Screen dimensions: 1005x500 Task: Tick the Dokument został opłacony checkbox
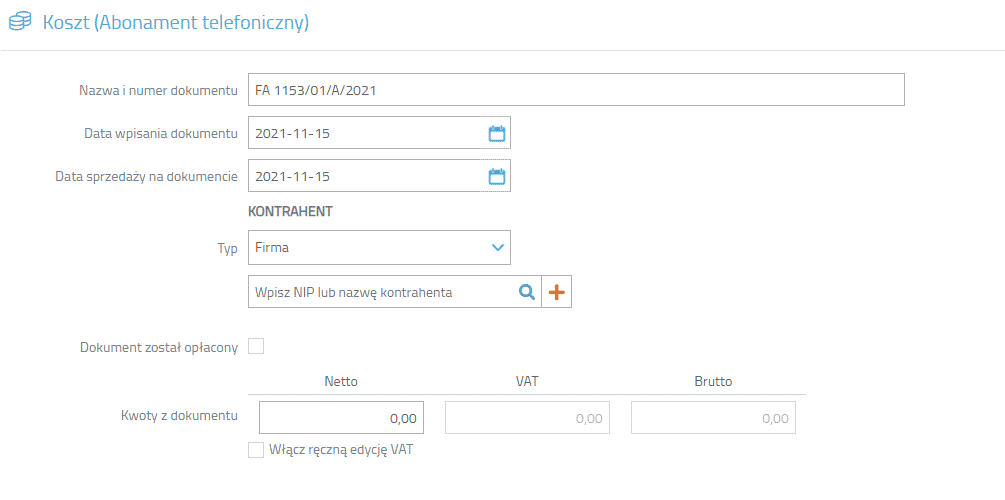coord(256,347)
